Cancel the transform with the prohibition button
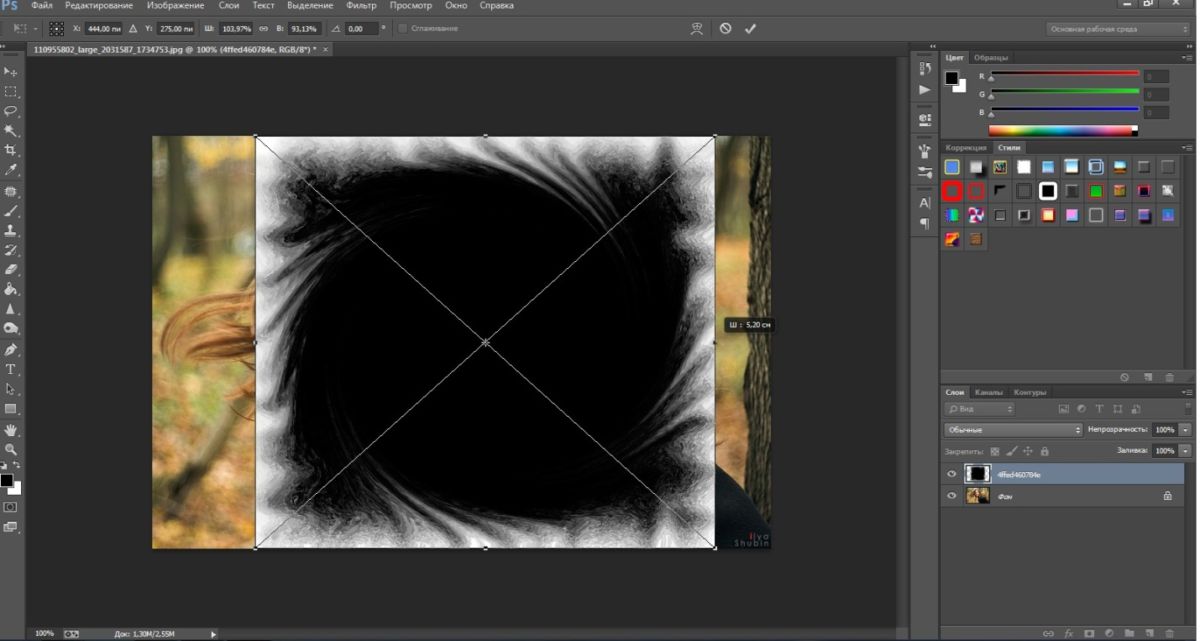 [x=727, y=28]
